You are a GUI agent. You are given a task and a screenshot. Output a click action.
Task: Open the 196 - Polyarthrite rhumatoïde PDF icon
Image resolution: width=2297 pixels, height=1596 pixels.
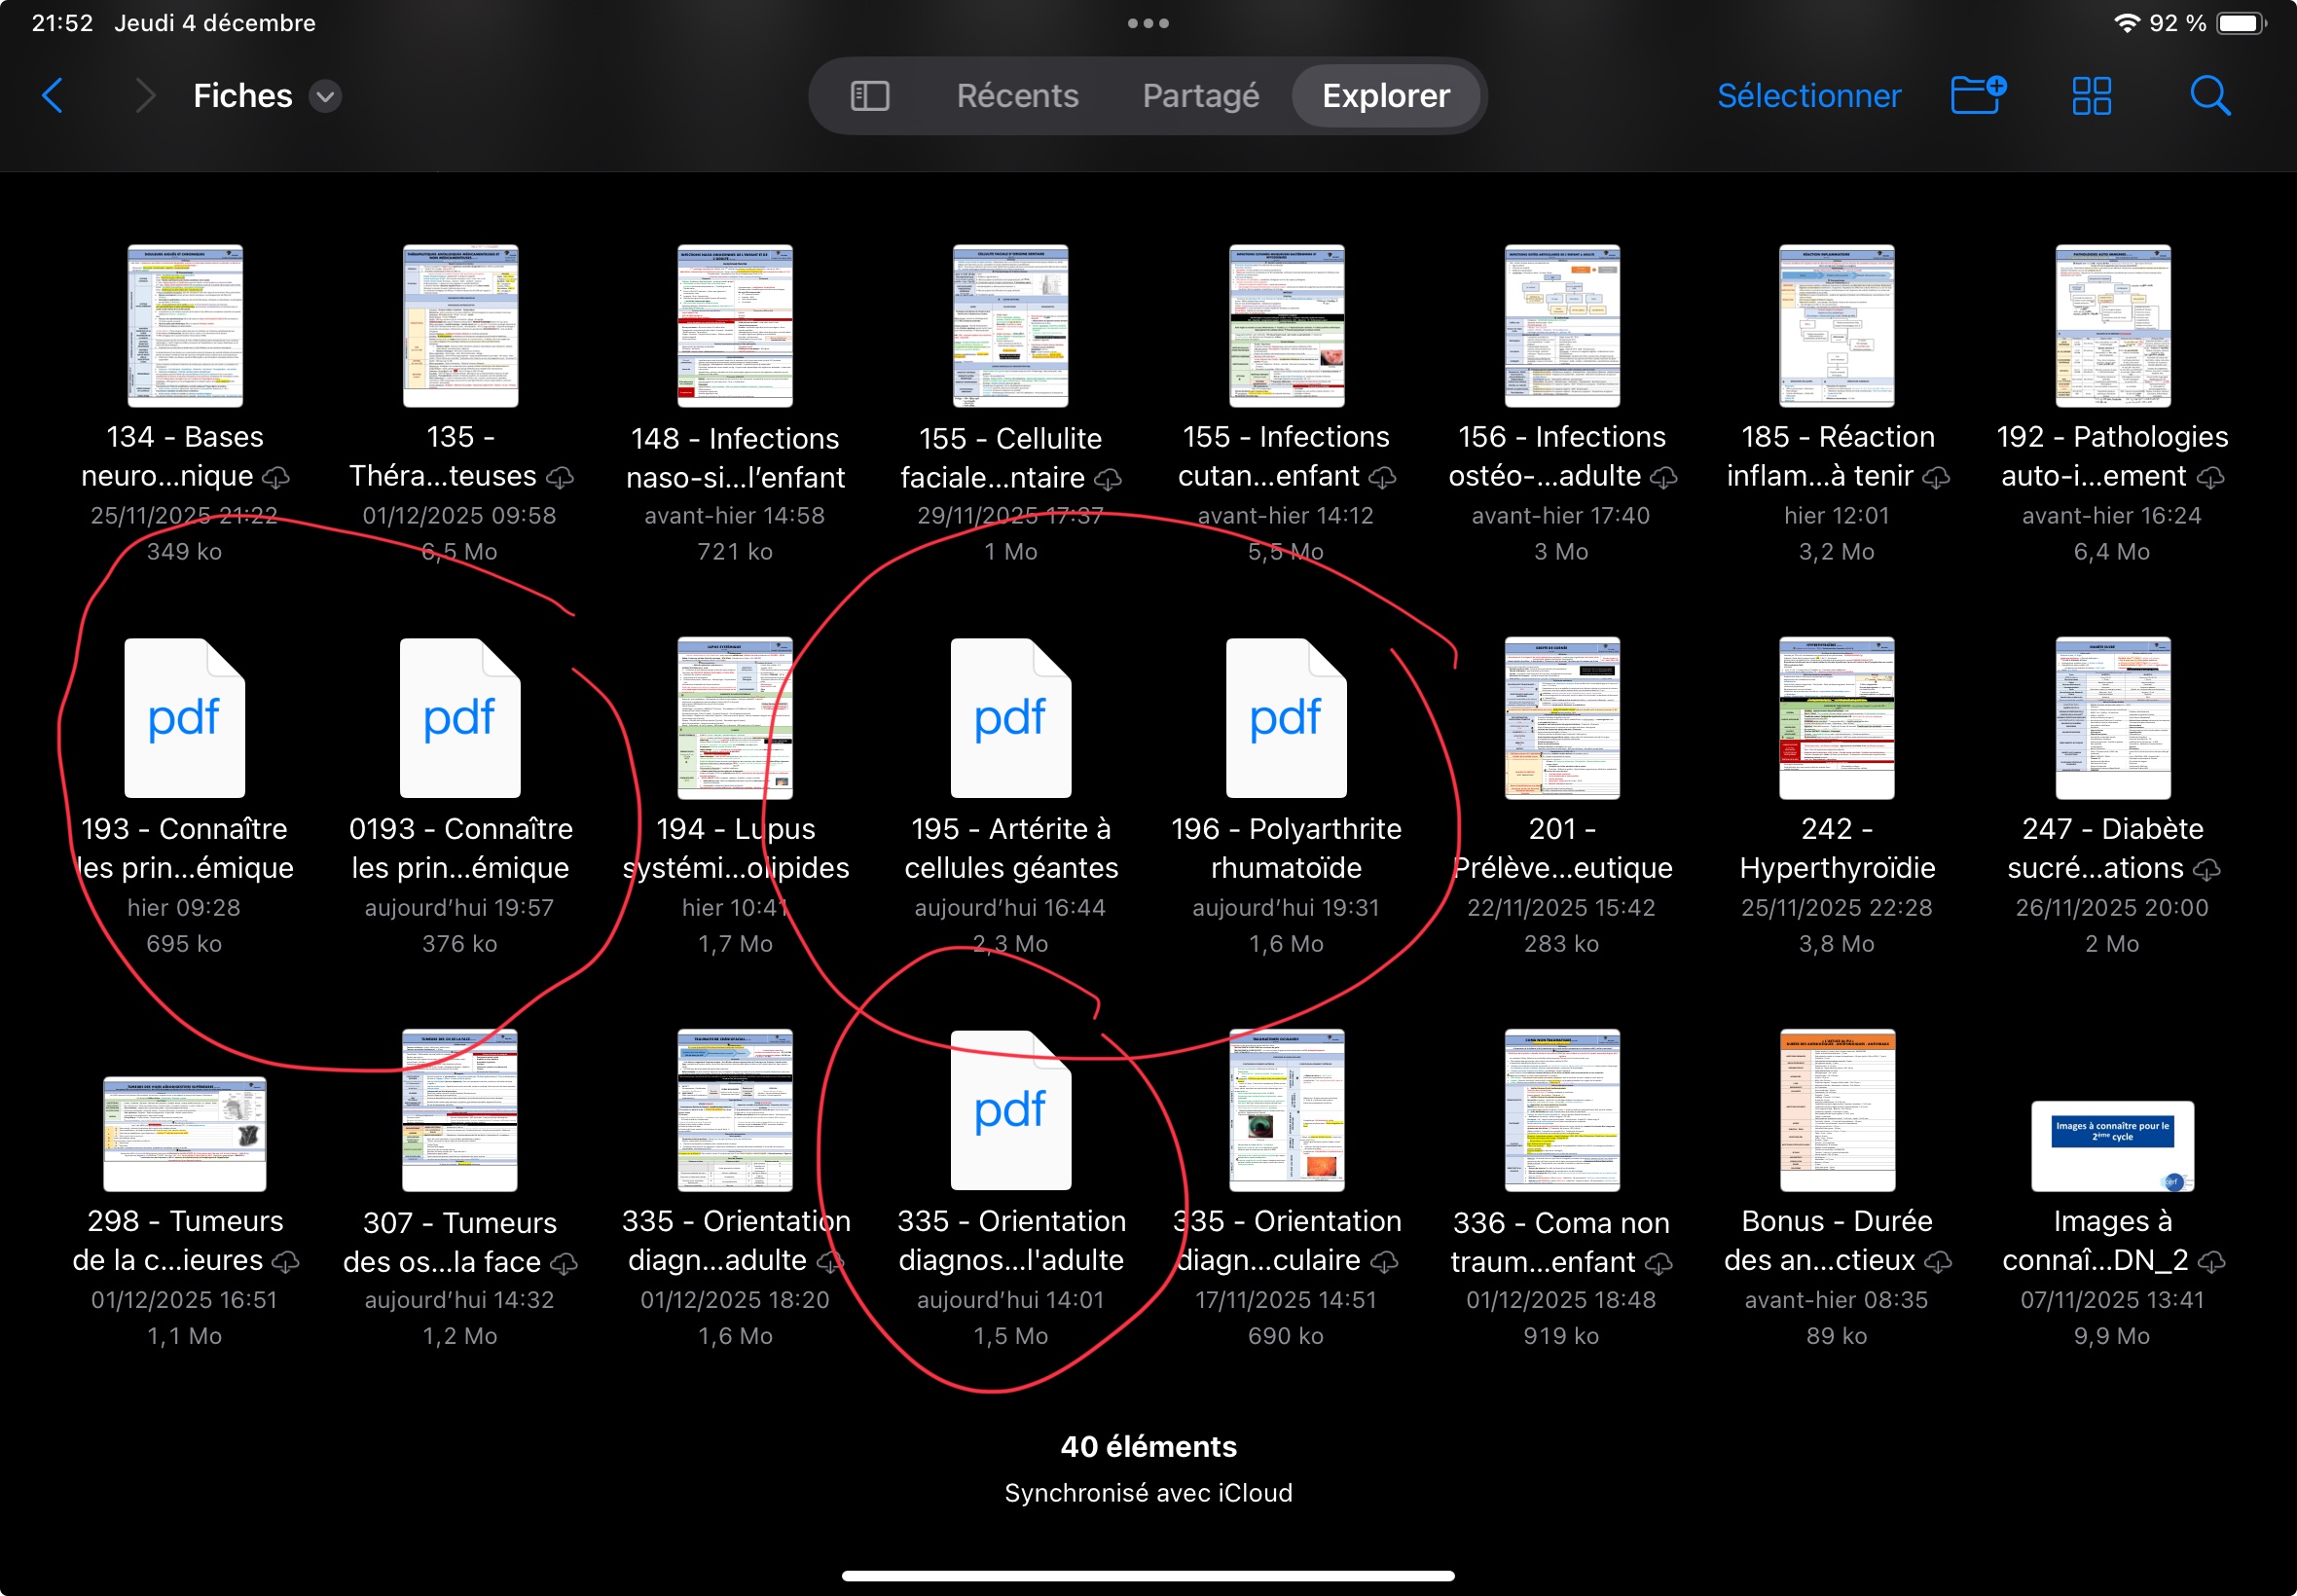(1285, 718)
